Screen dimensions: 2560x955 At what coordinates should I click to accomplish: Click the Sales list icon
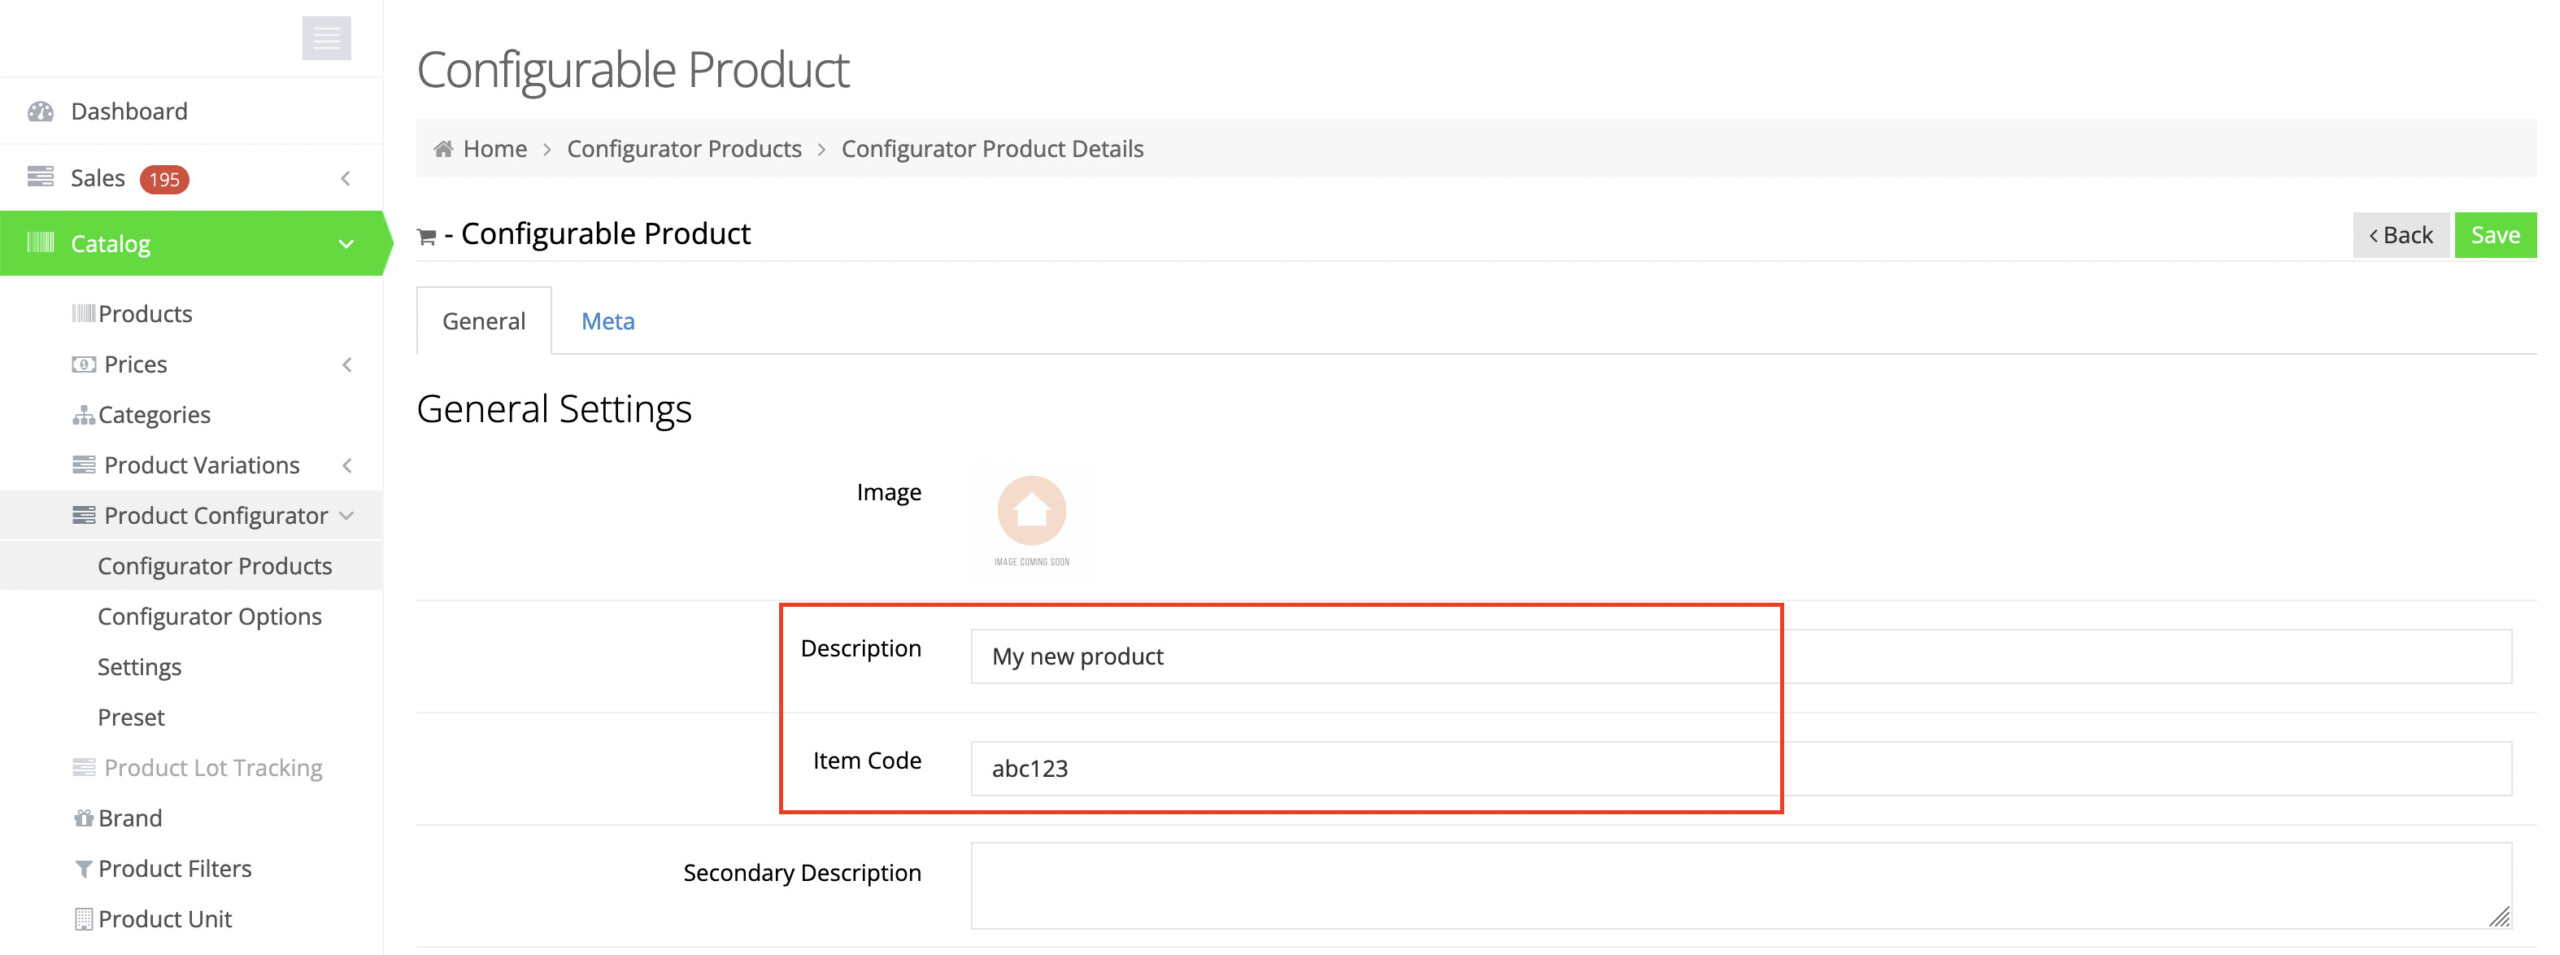pyautogui.click(x=40, y=177)
